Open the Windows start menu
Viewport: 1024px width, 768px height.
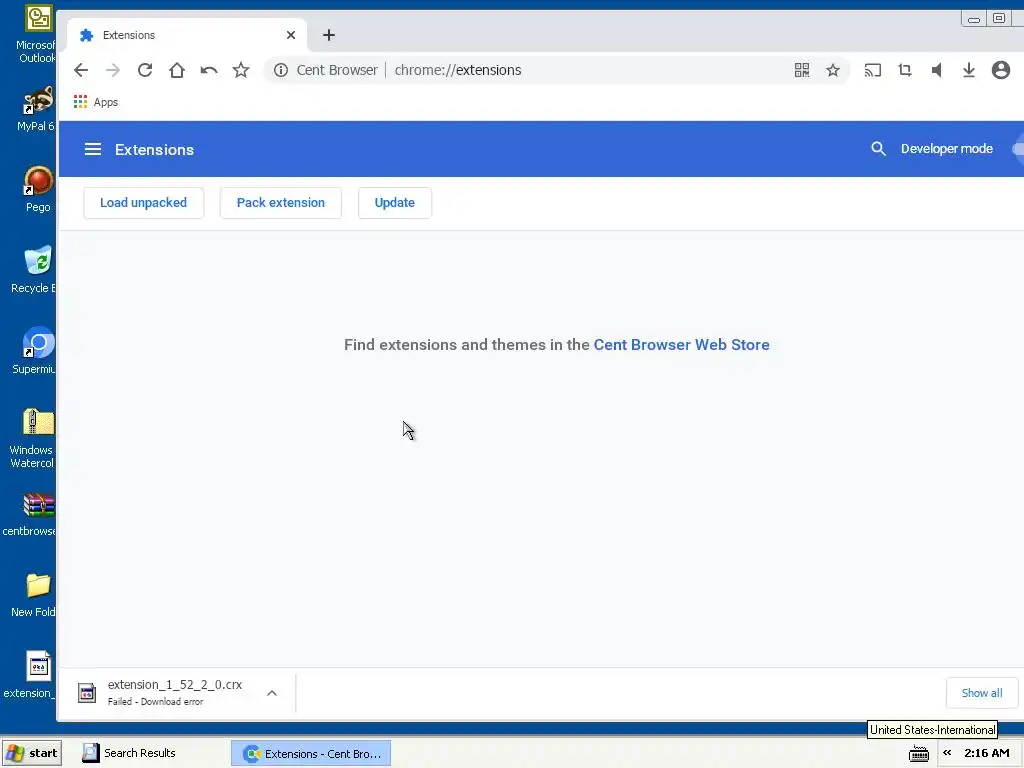coord(32,753)
